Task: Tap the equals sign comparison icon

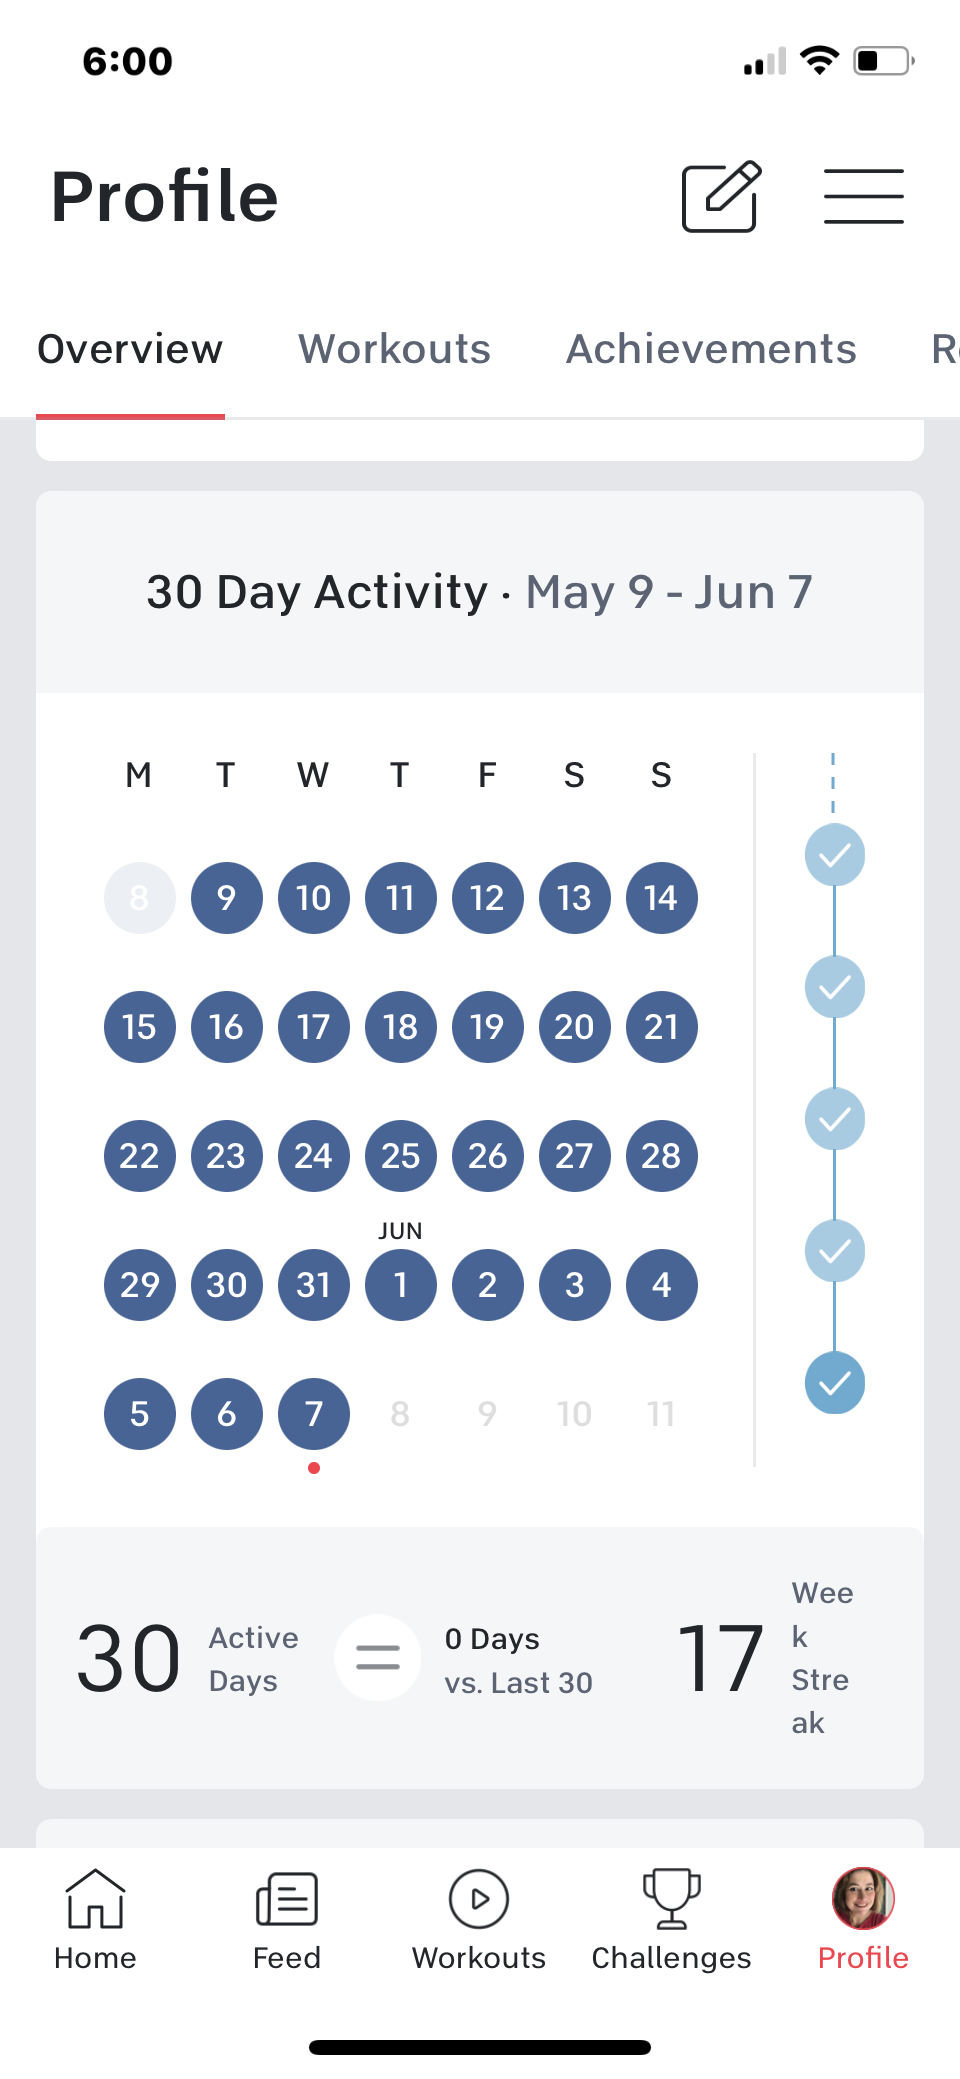Action: tap(378, 1658)
